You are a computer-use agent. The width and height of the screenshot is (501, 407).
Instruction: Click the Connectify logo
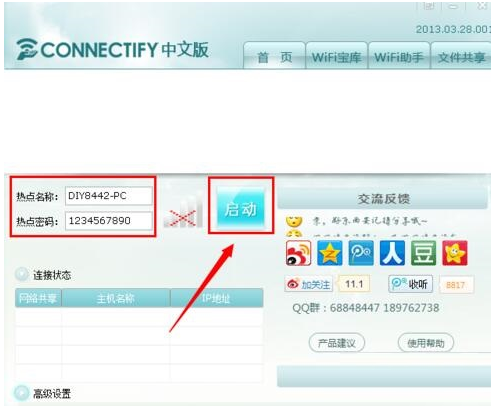click(x=113, y=50)
